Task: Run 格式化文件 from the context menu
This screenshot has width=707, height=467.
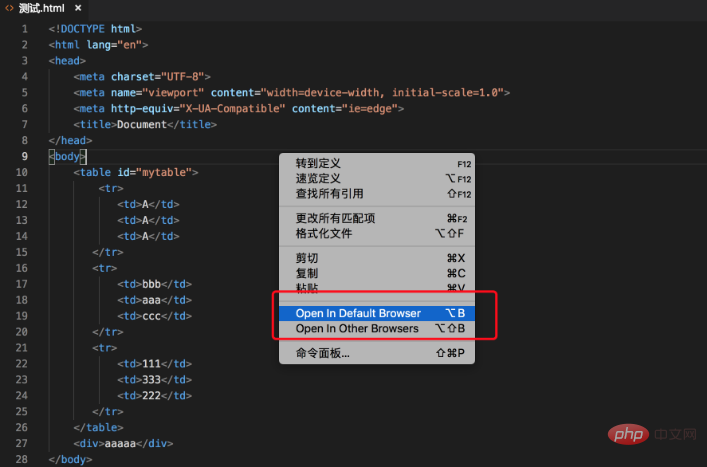Action: click(x=323, y=233)
